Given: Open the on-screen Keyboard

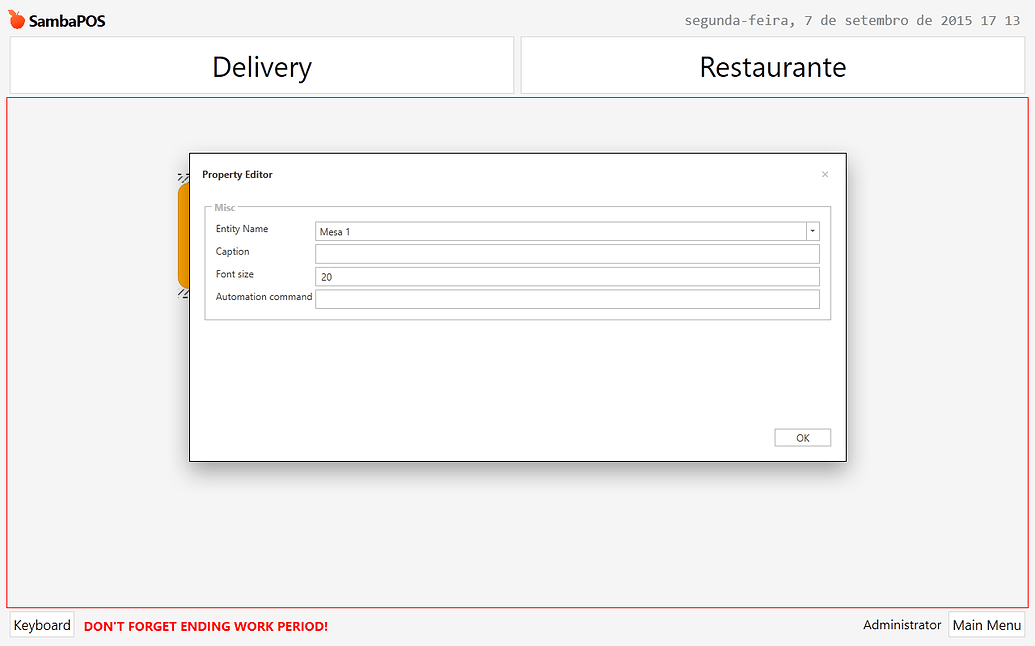Looking at the screenshot, I should 41,624.
